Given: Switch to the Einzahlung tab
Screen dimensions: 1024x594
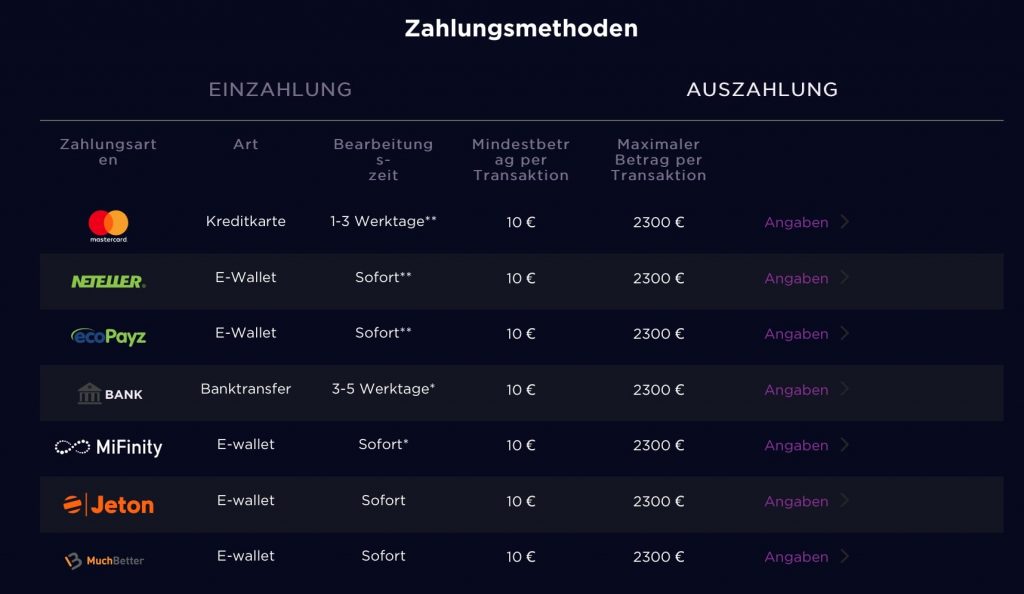Looking at the screenshot, I should (x=280, y=90).
